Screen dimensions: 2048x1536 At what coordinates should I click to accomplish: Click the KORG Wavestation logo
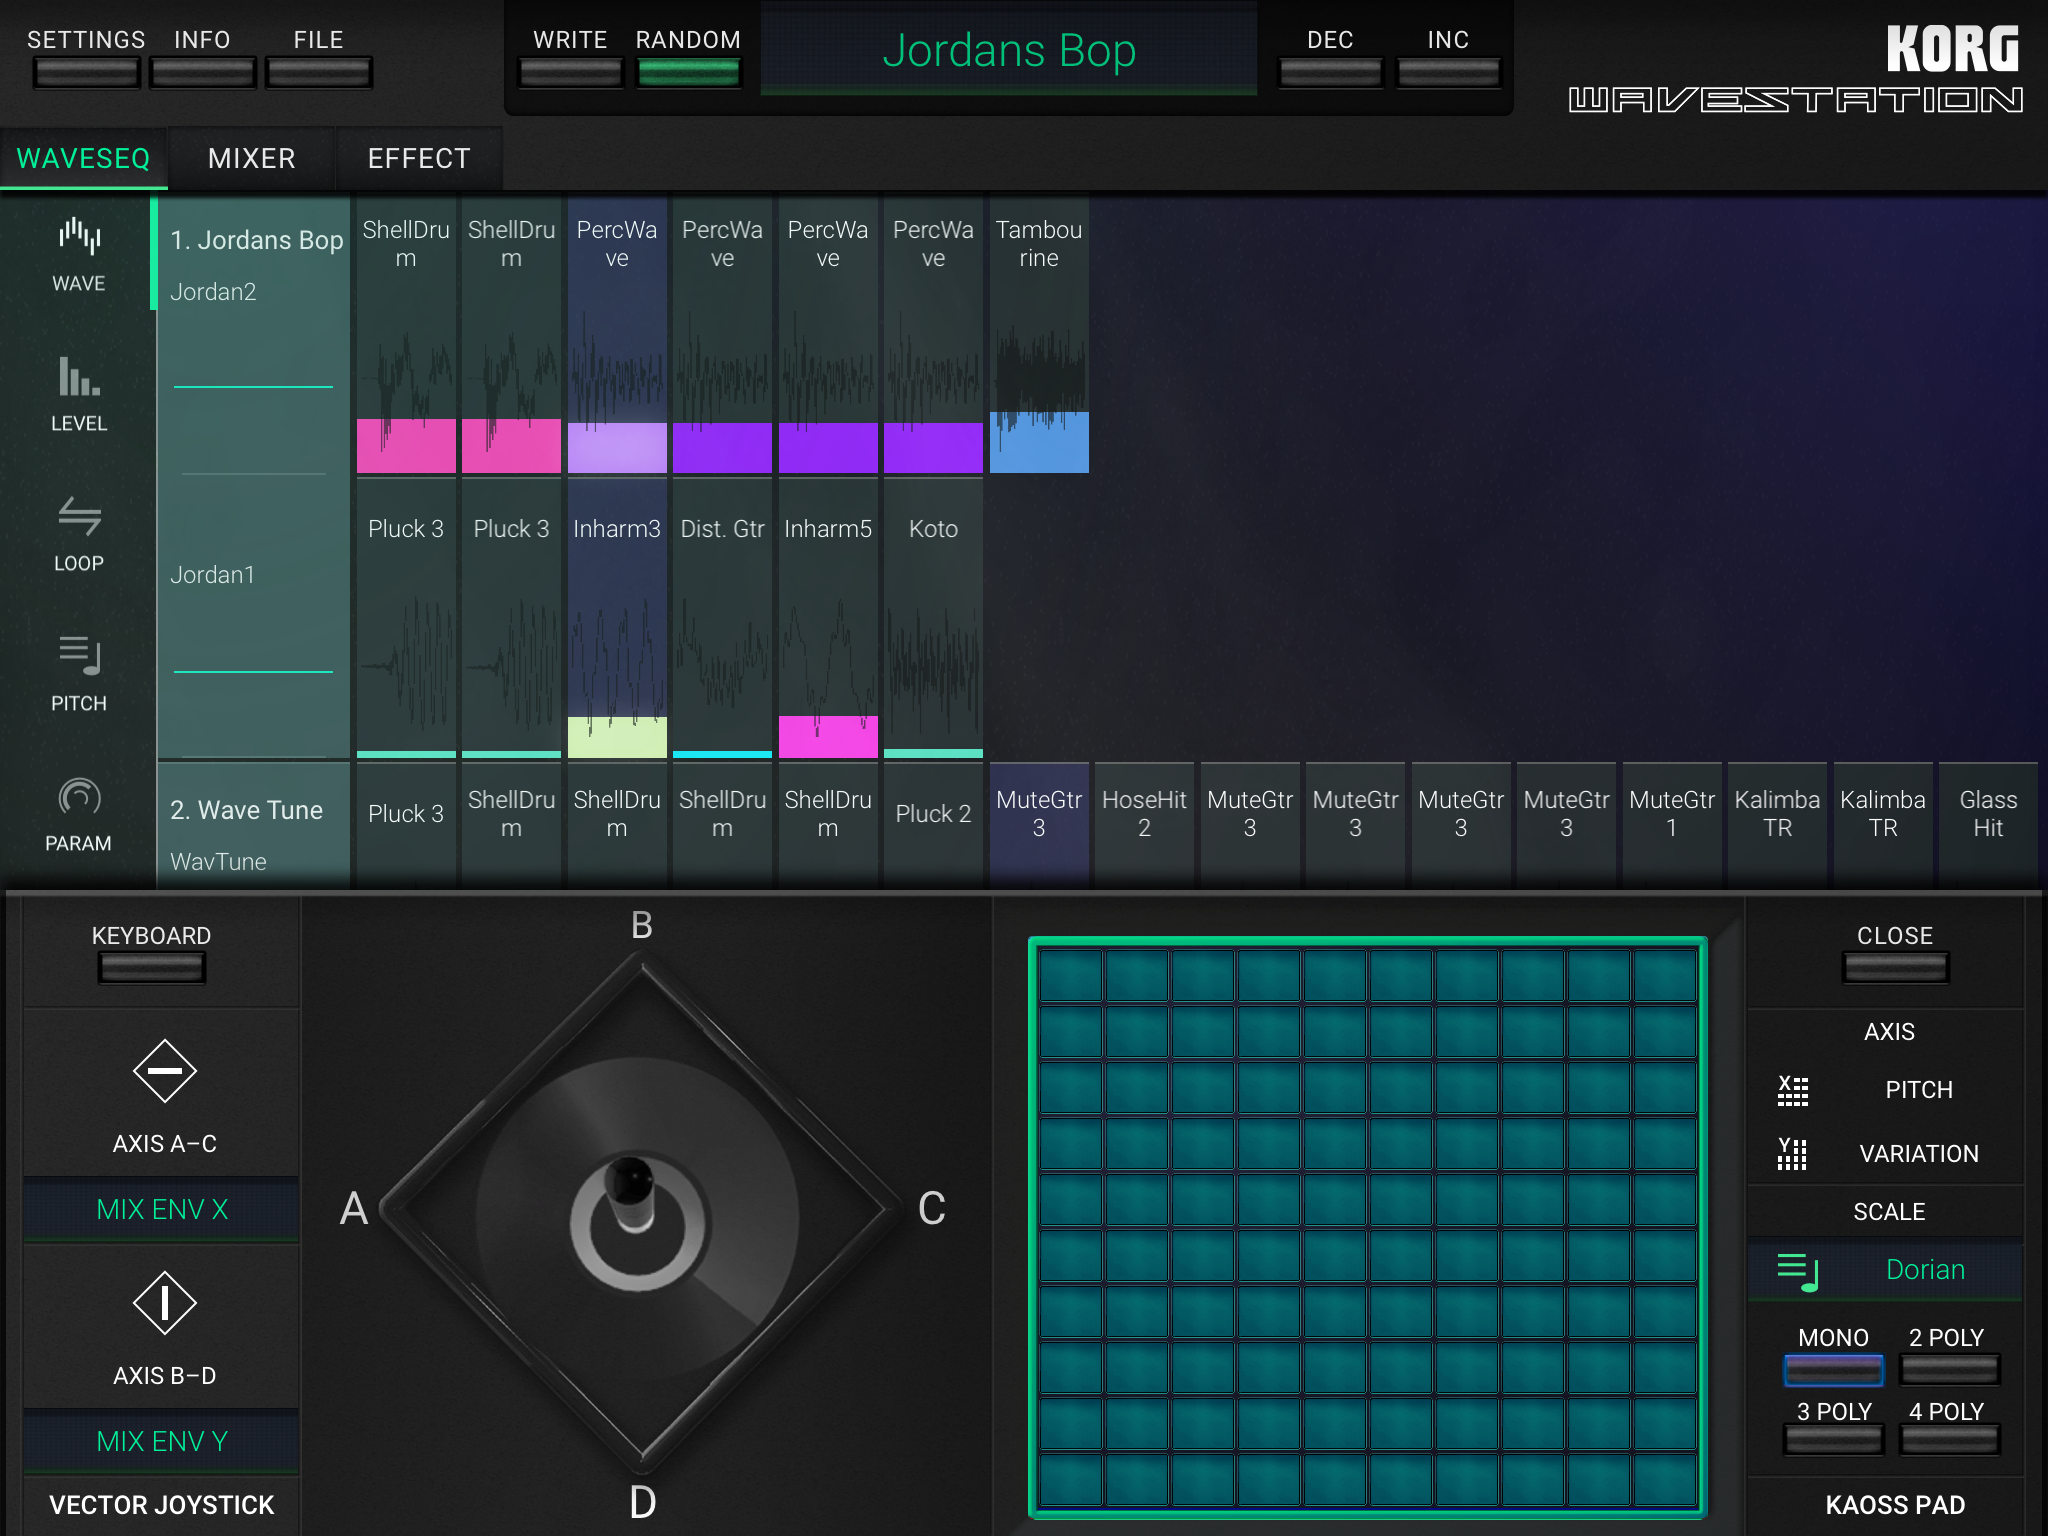point(1796,68)
